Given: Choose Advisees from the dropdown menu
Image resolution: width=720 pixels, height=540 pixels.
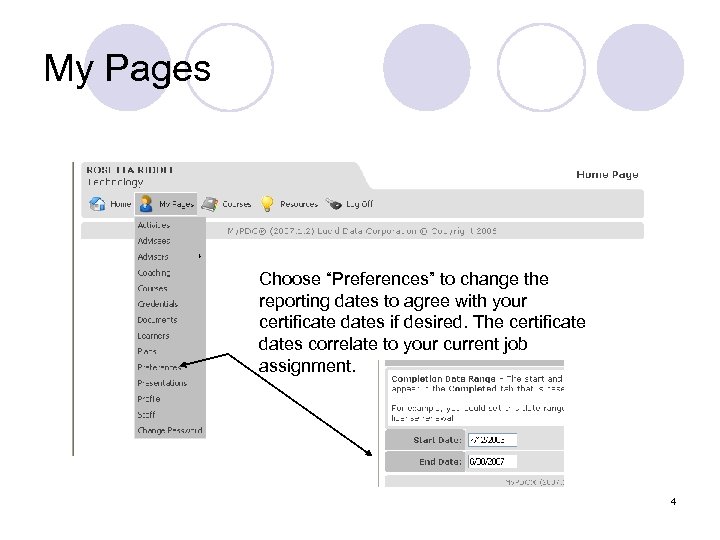Looking at the screenshot, I should coord(154,241).
